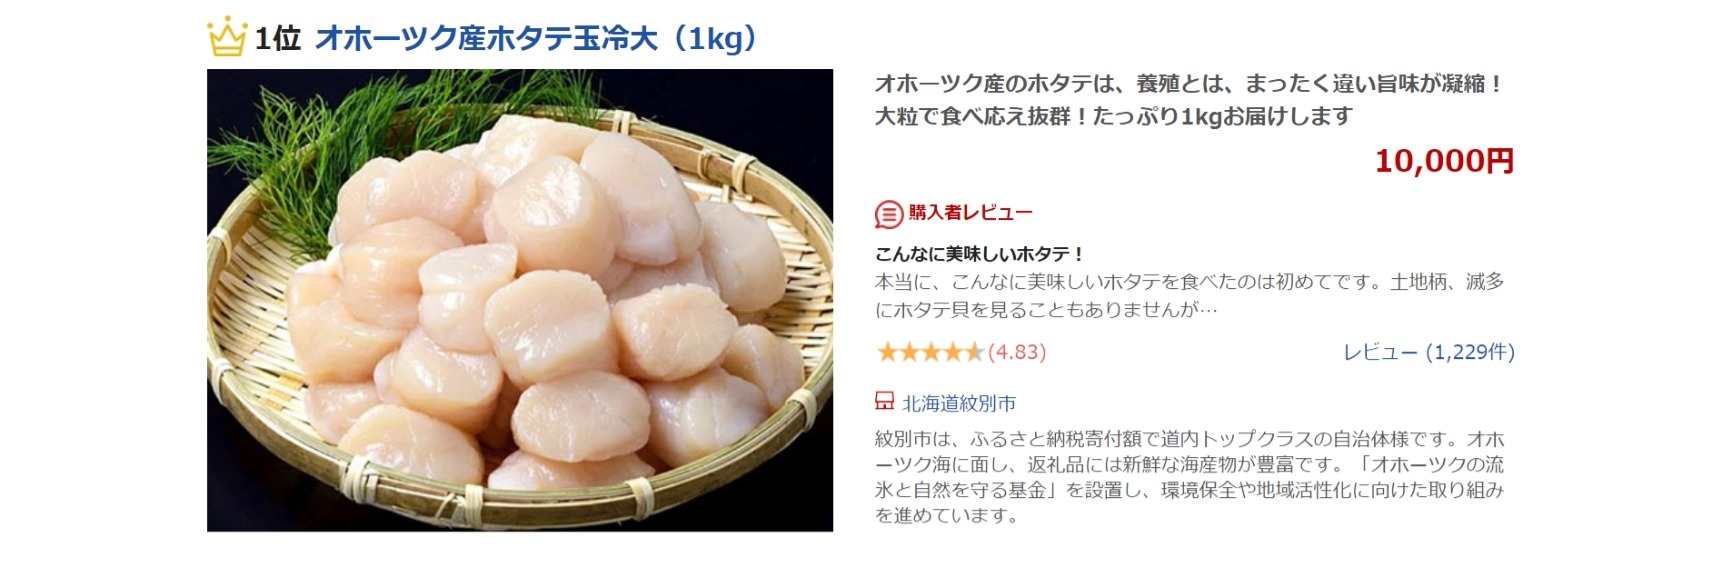Click the fifth partially filled star
This screenshot has height=575, width=1722.
(973, 352)
